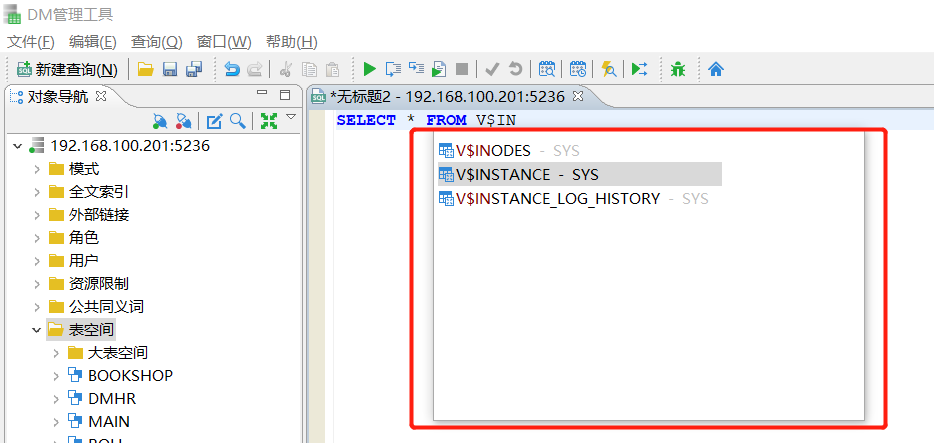This screenshot has width=934, height=443.
Task: Click the calendar-clock toolbar icon
Action: tap(577, 69)
